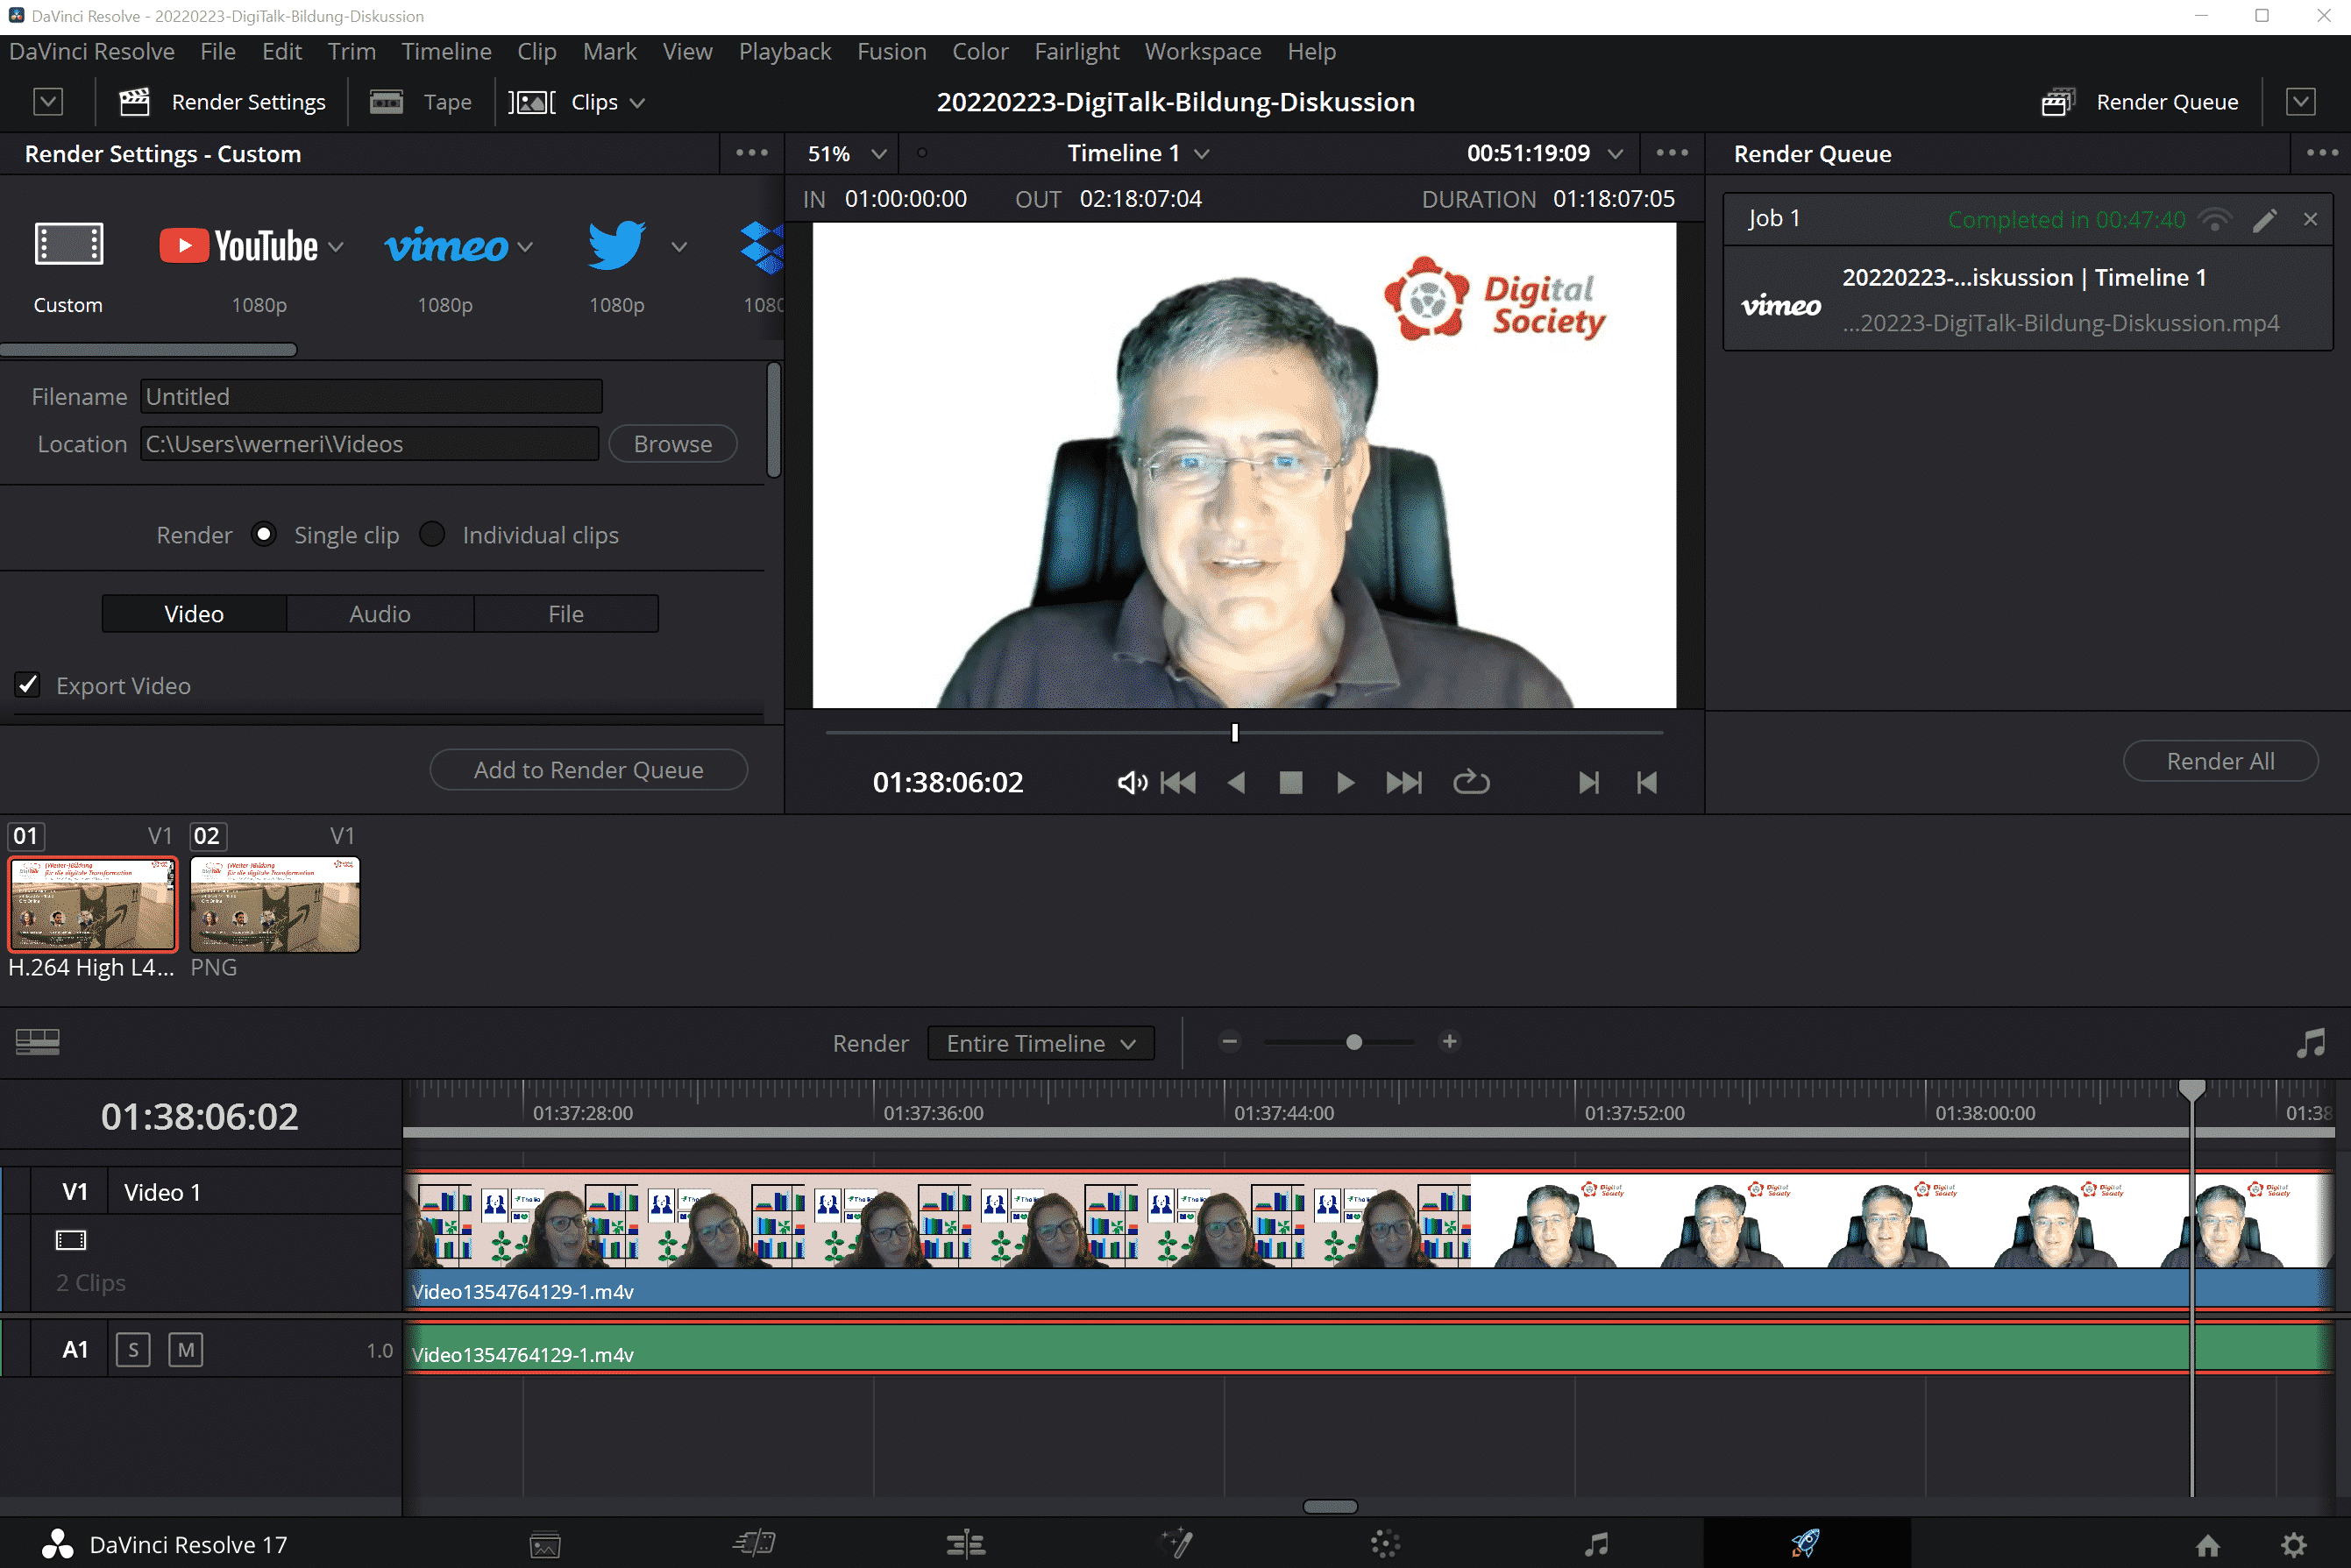Zoom in timeline with plus icon
The width and height of the screenshot is (2351, 1568).
point(1449,1042)
